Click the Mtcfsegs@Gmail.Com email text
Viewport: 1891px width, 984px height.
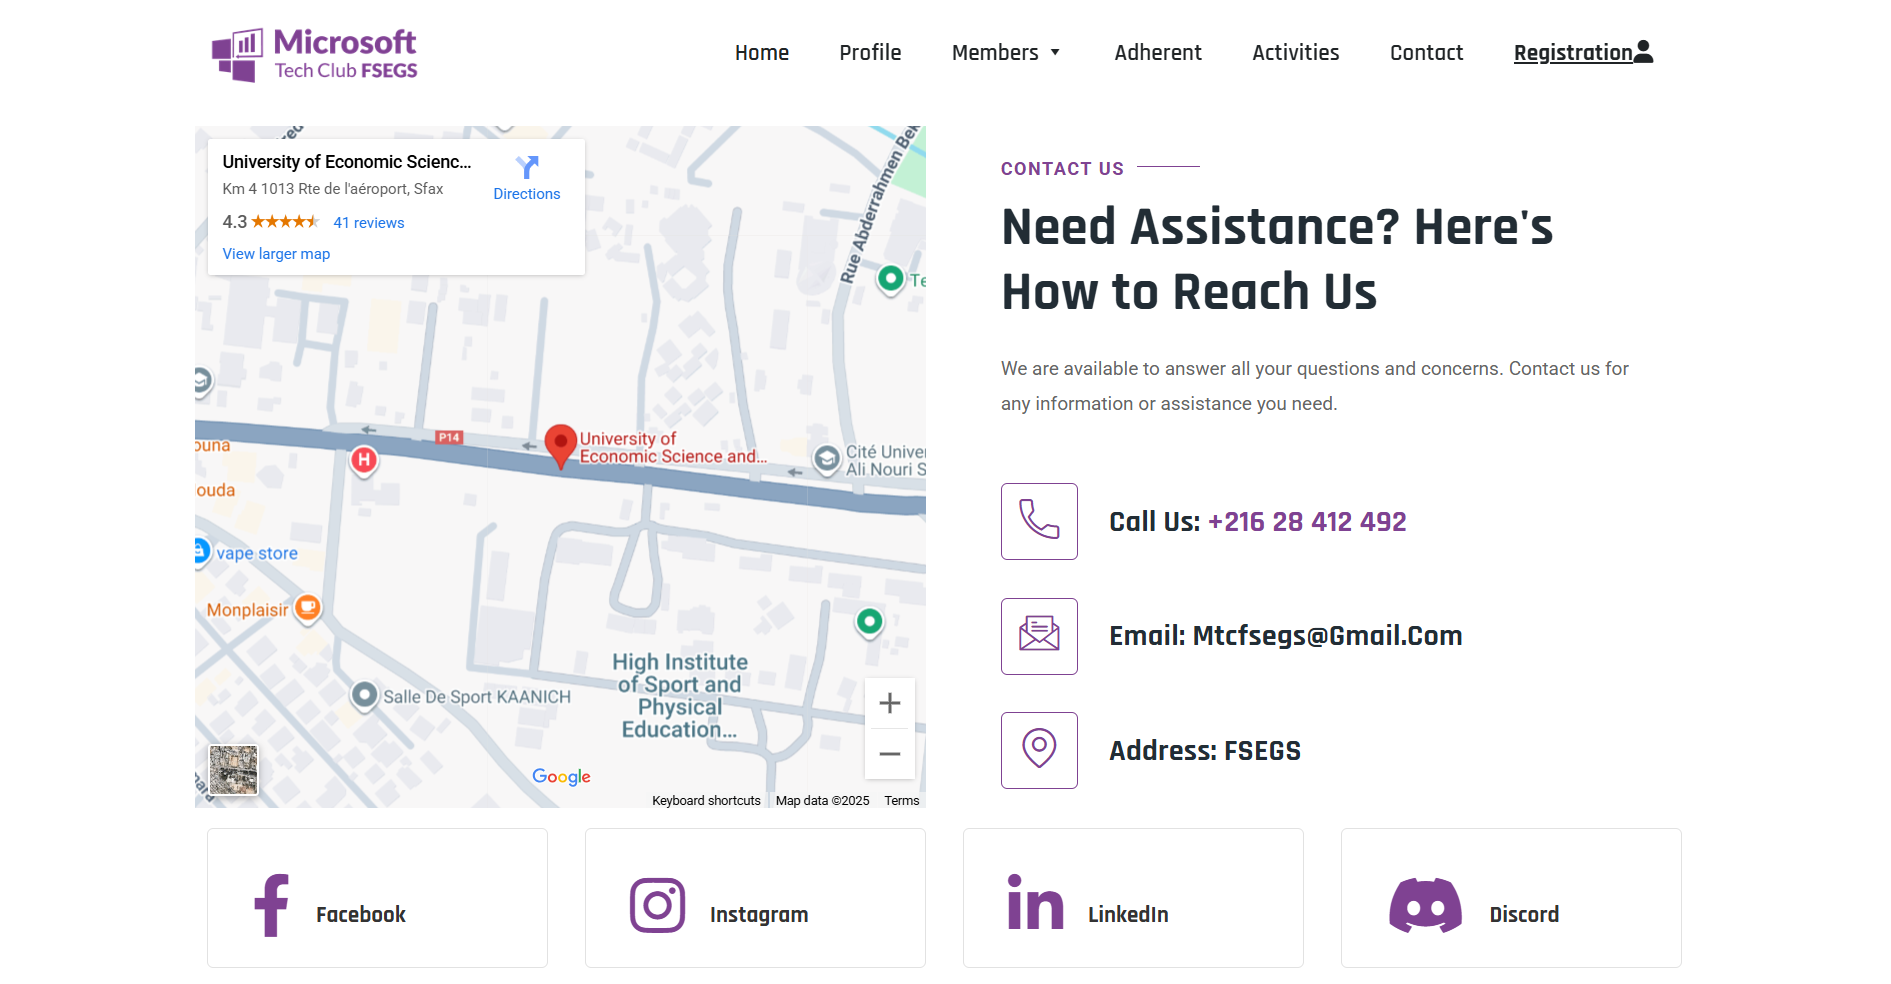1327,636
